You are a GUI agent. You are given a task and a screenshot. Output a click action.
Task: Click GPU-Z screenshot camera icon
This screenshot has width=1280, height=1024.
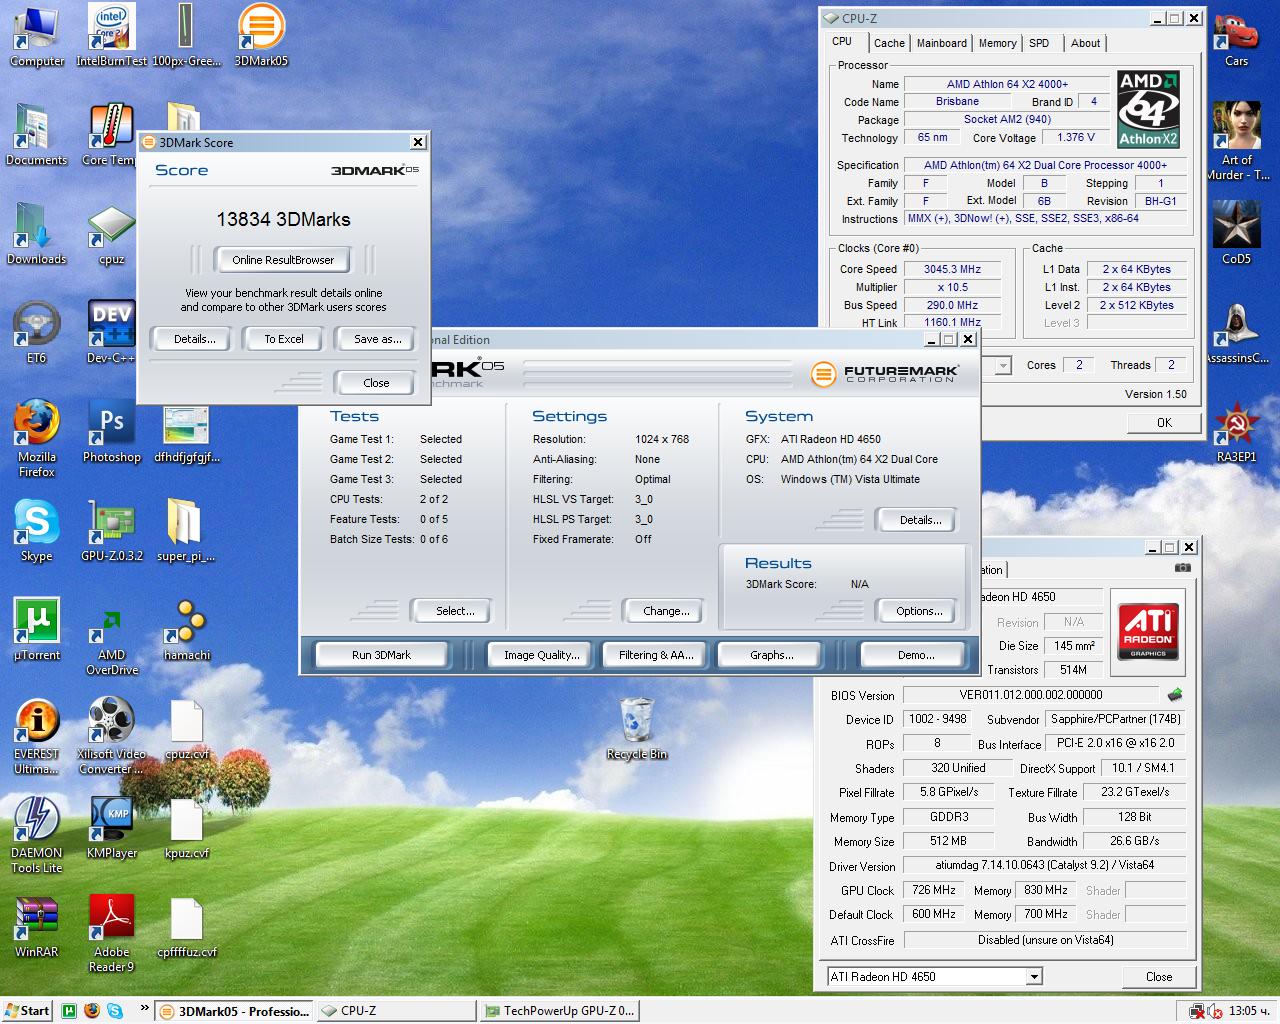tap(1183, 567)
